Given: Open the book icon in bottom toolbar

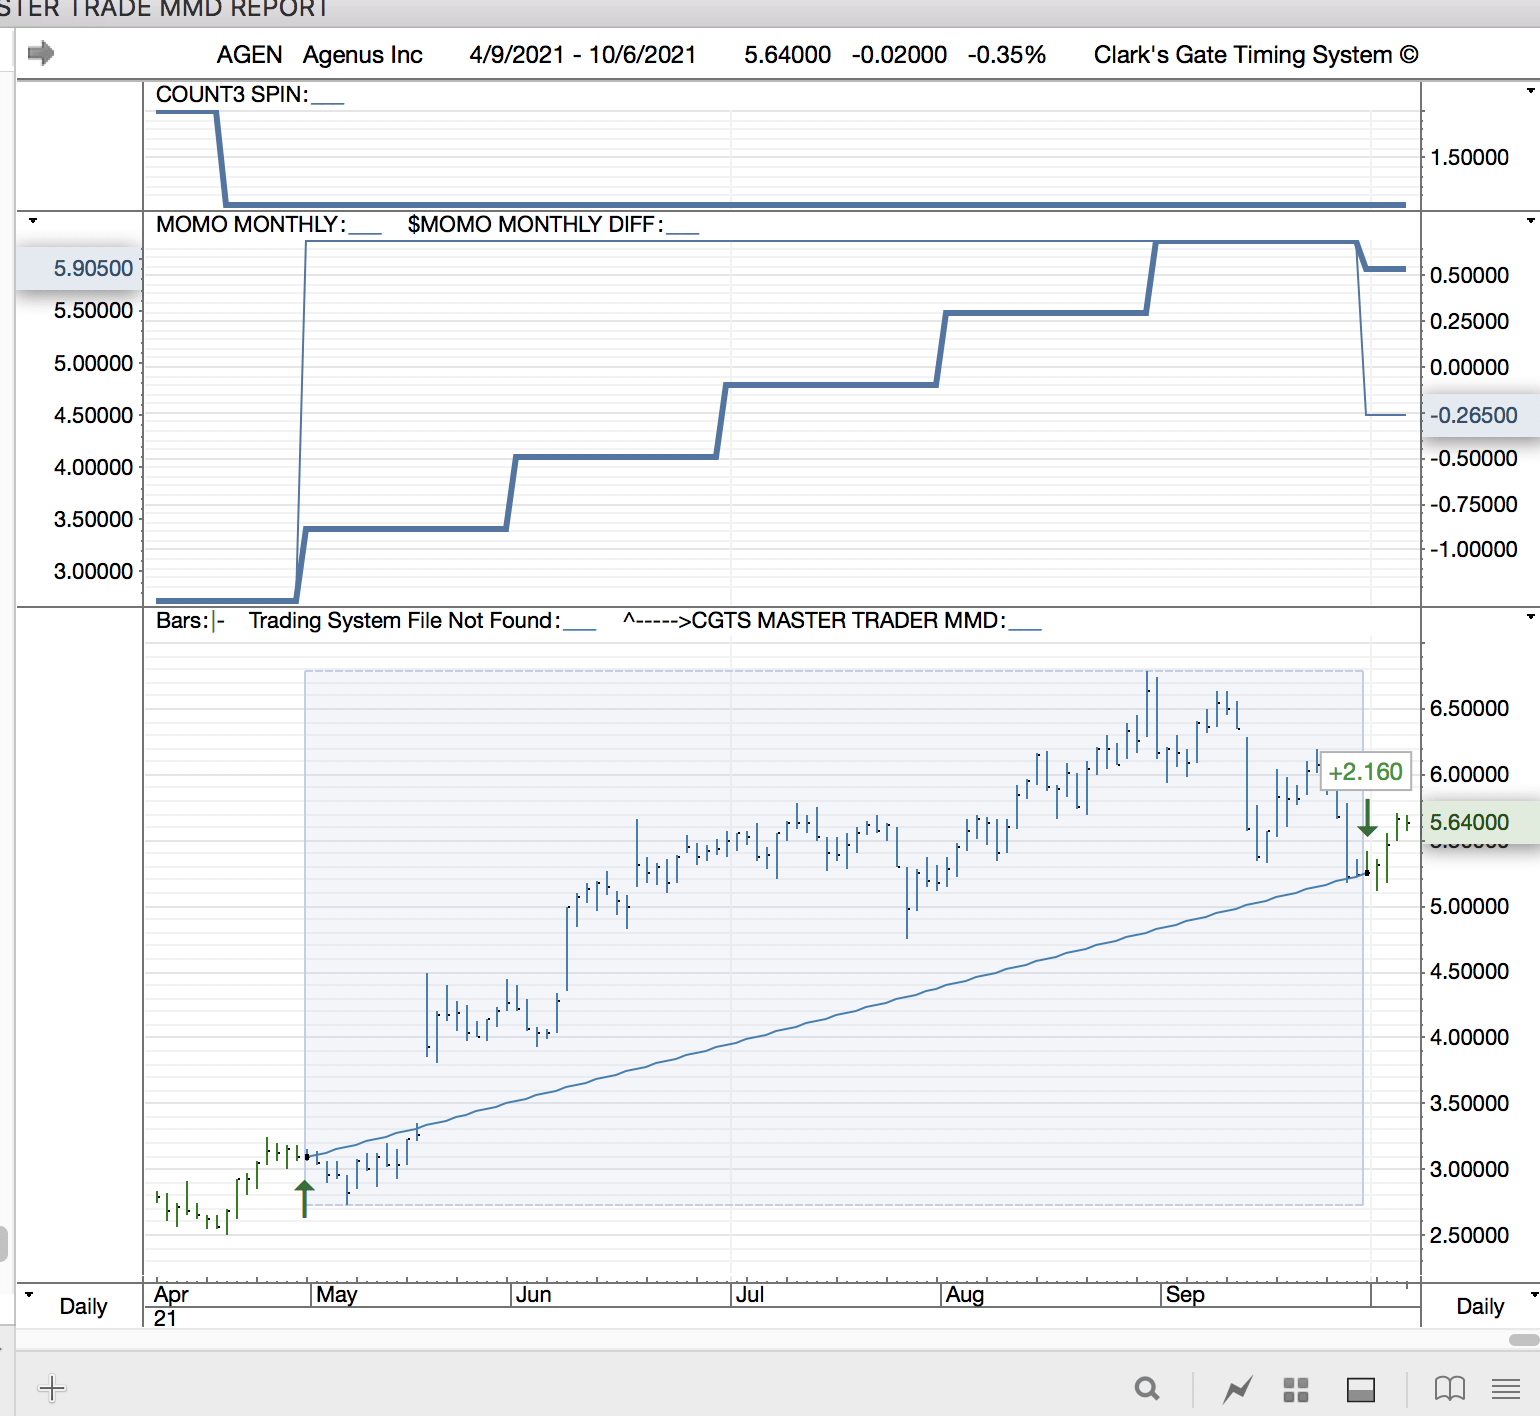Looking at the screenshot, I should point(1449,1388).
